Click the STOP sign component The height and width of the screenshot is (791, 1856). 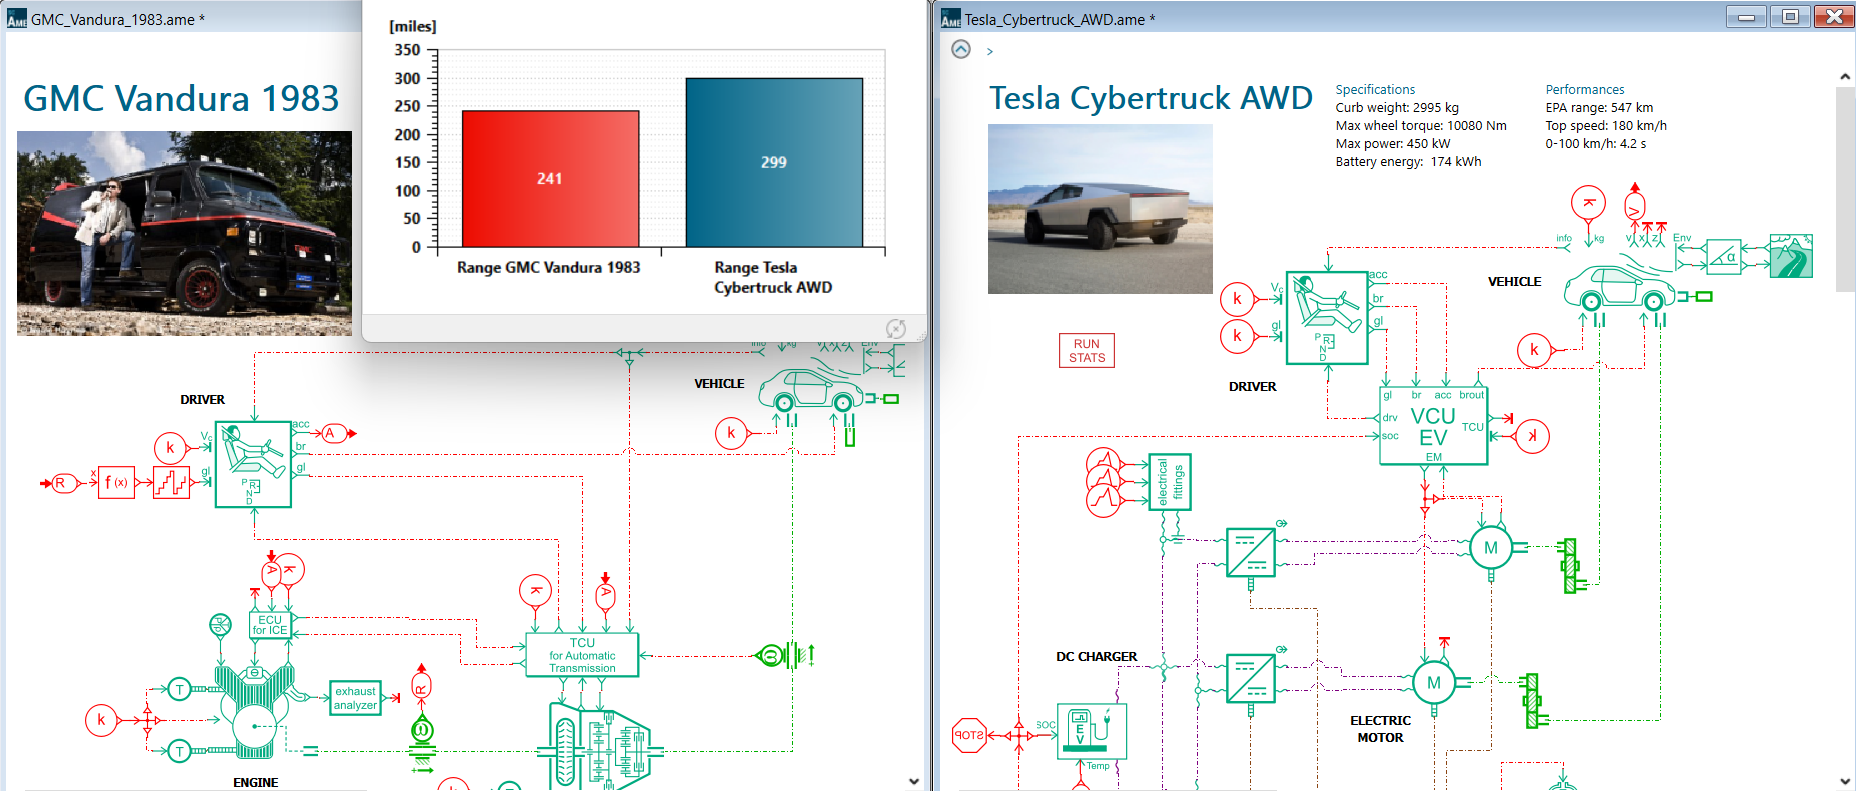[x=969, y=735]
